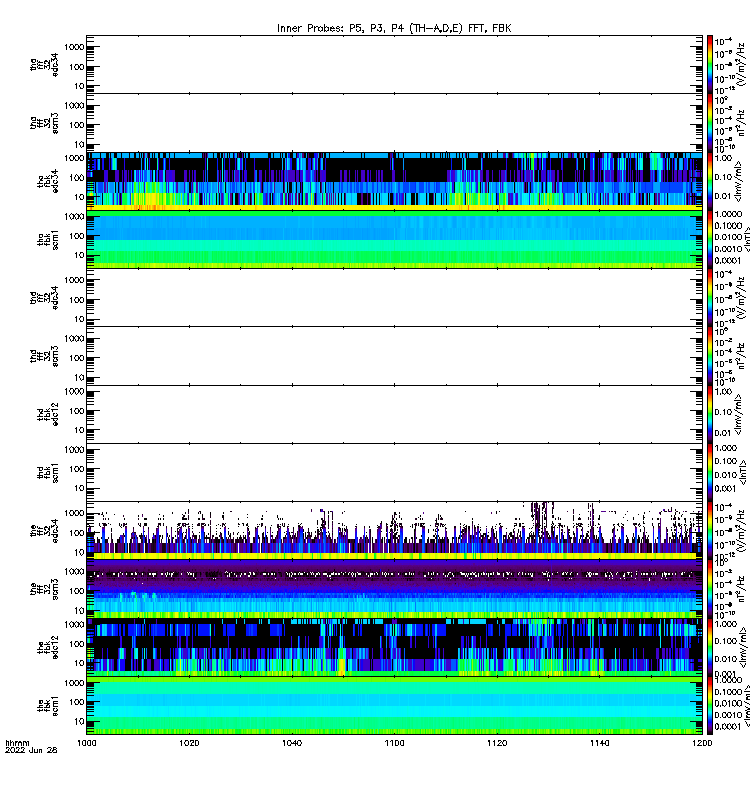750x800 pixels.
Task: Click the 'thd fff 32 scm3' y-axis label
Action: [44, 356]
